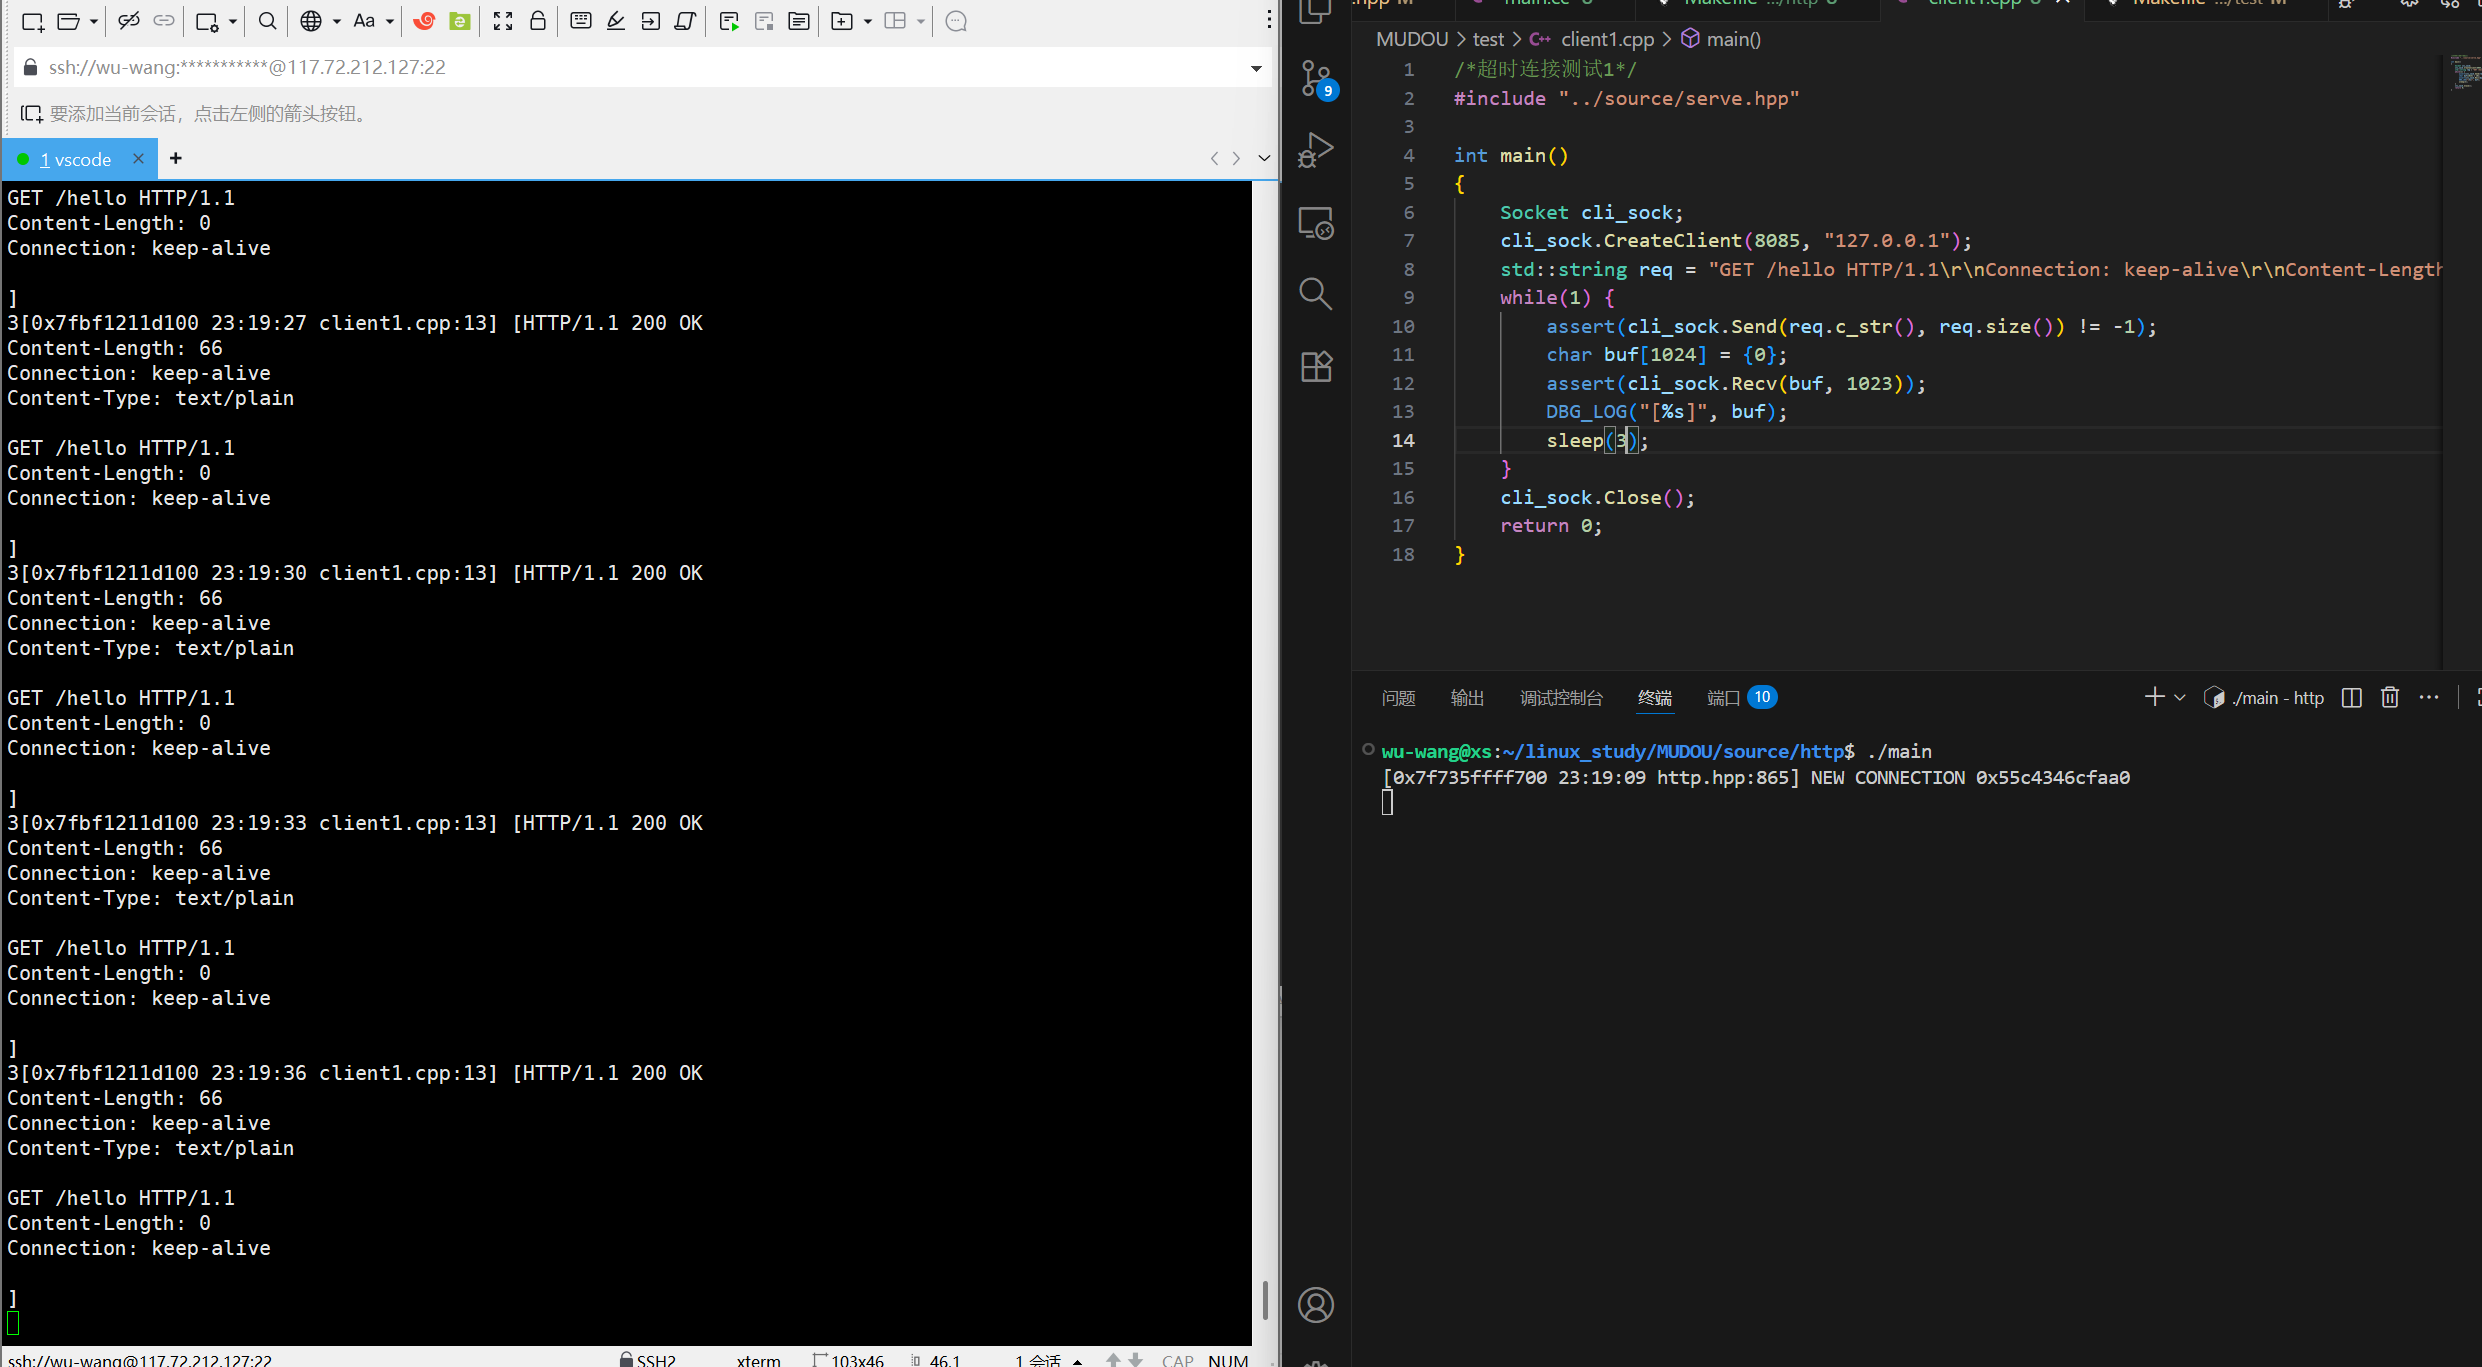
Task: Open VS Code Search sidebar icon
Action: coord(1316,294)
